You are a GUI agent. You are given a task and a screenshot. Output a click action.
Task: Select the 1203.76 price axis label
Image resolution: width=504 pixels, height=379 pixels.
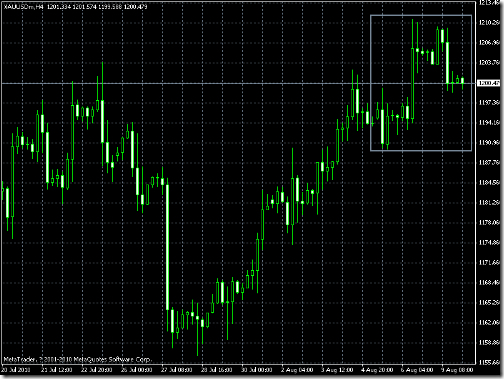[x=489, y=63]
